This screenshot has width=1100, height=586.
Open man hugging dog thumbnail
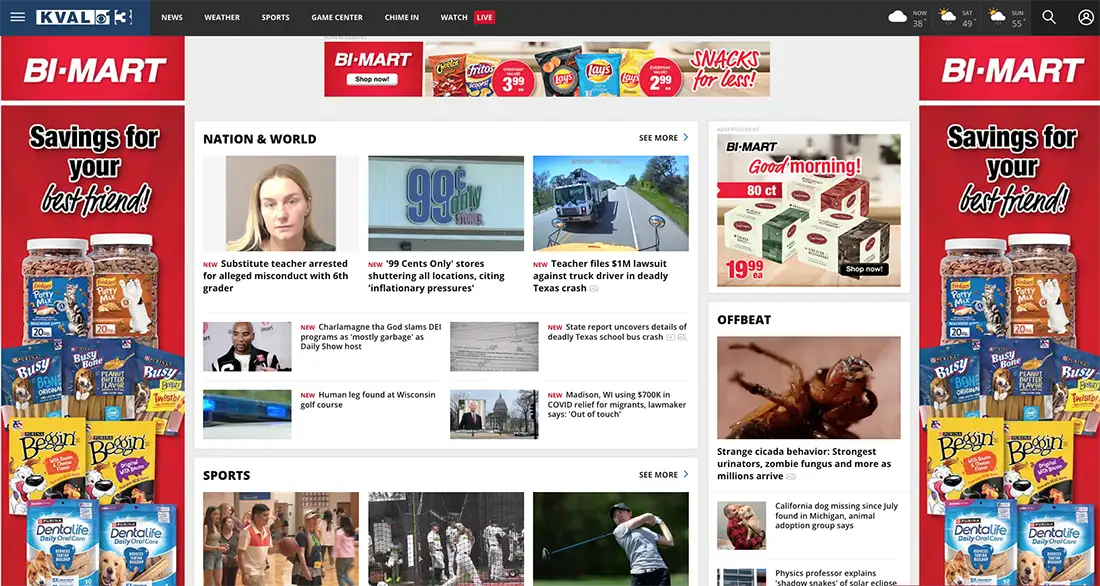(742, 525)
